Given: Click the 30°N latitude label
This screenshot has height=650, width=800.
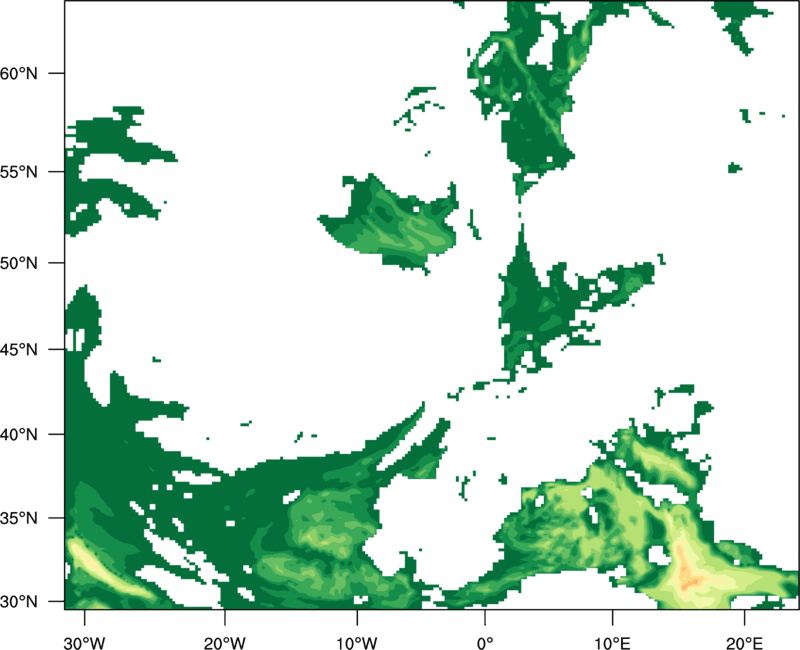Looking at the screenshot, I should click(19, 602).
